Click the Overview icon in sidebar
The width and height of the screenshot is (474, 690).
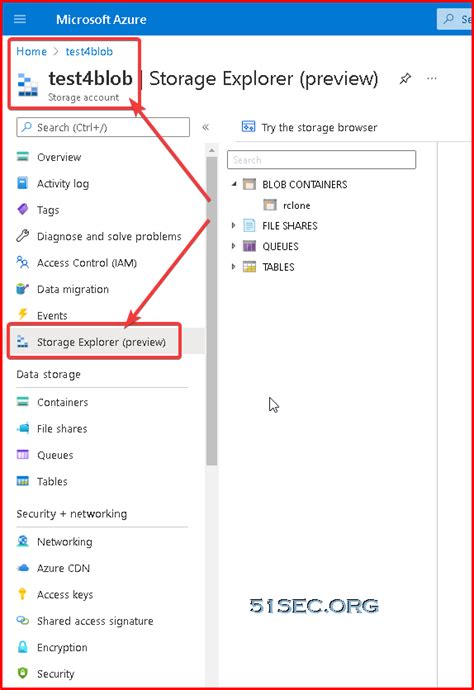tap(22, 157)
